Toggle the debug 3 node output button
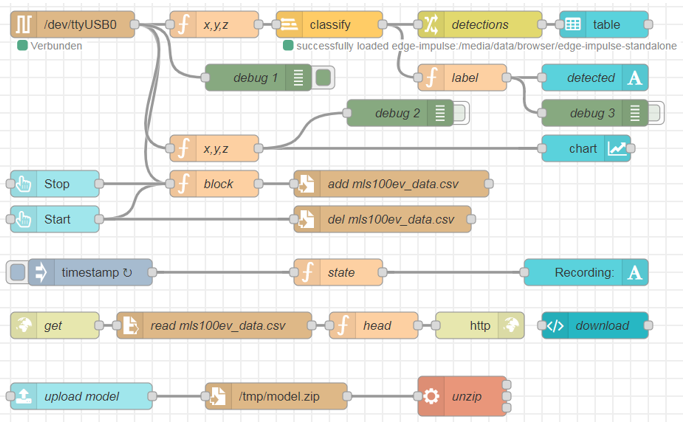The width and height of the screenshot is (683, 422). 654,113
